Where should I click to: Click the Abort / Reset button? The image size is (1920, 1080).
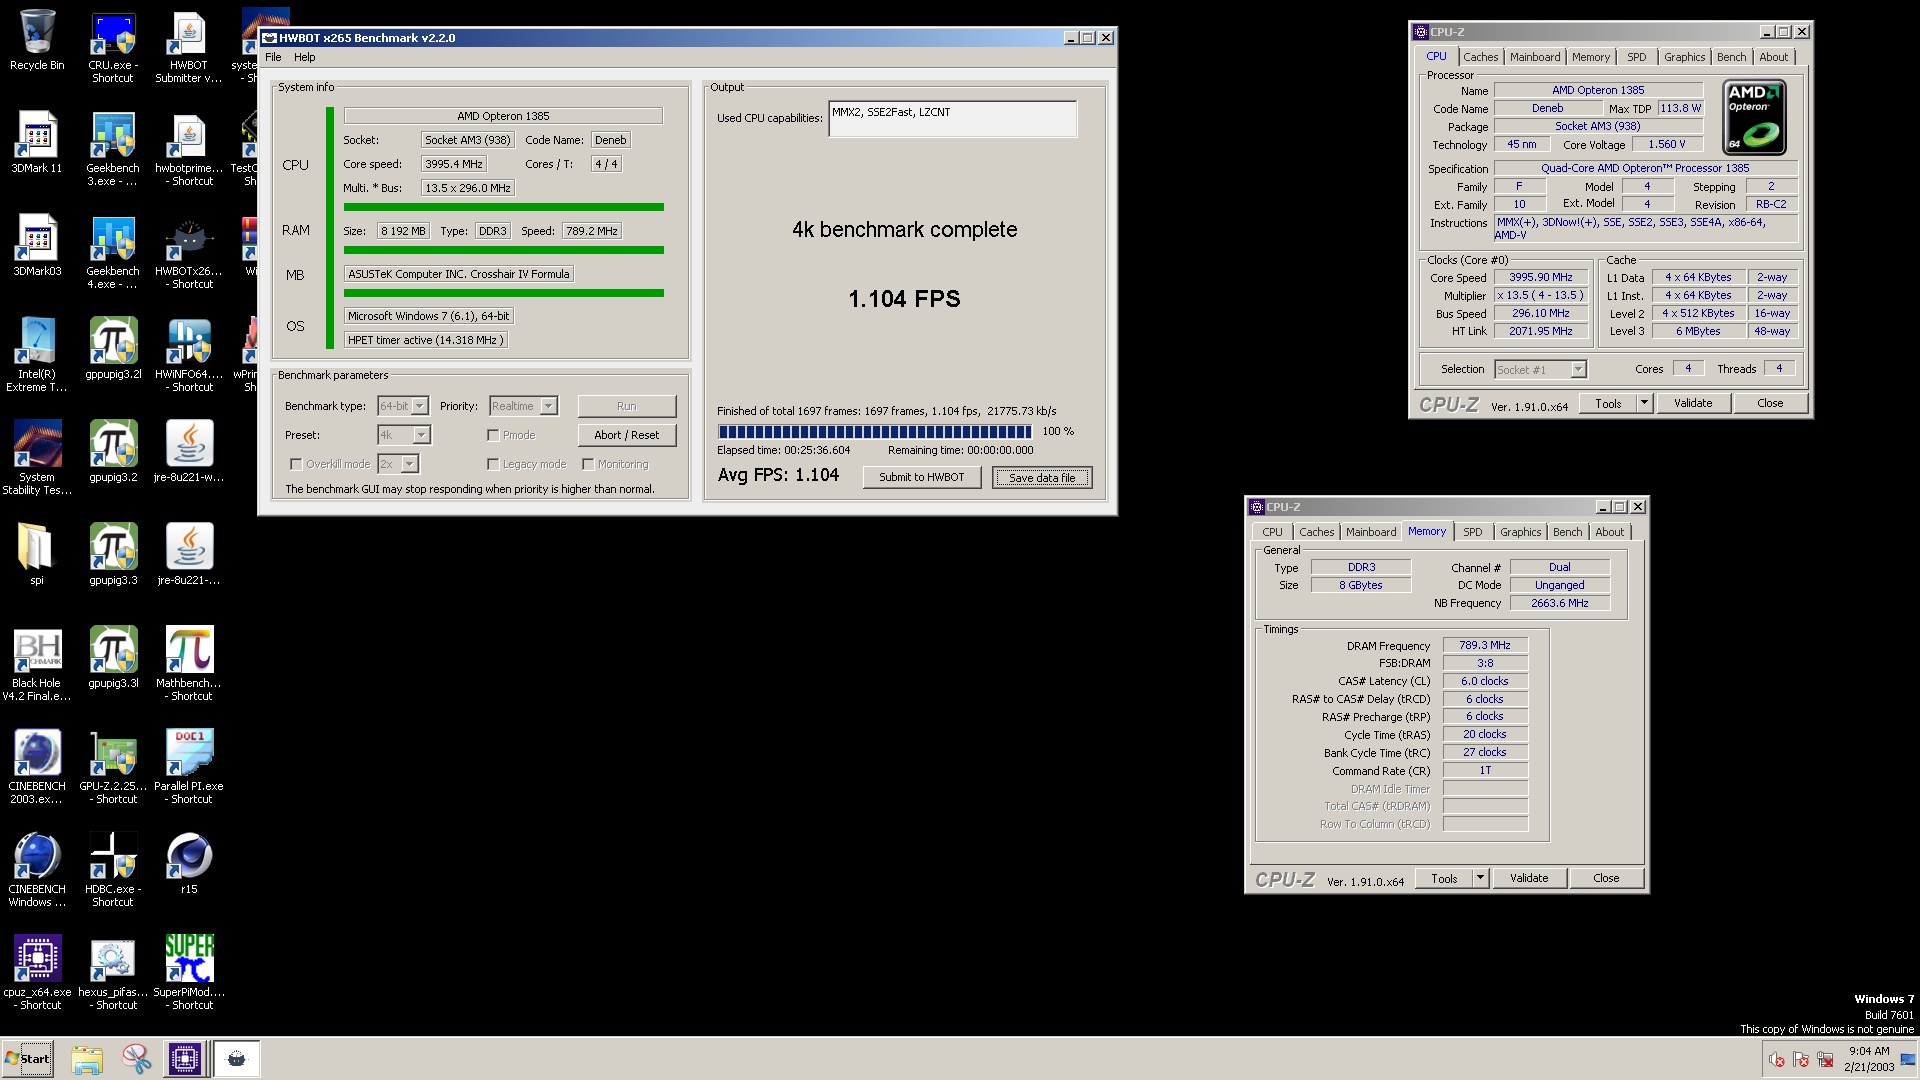pyautogui.click(x=627, y=435)
